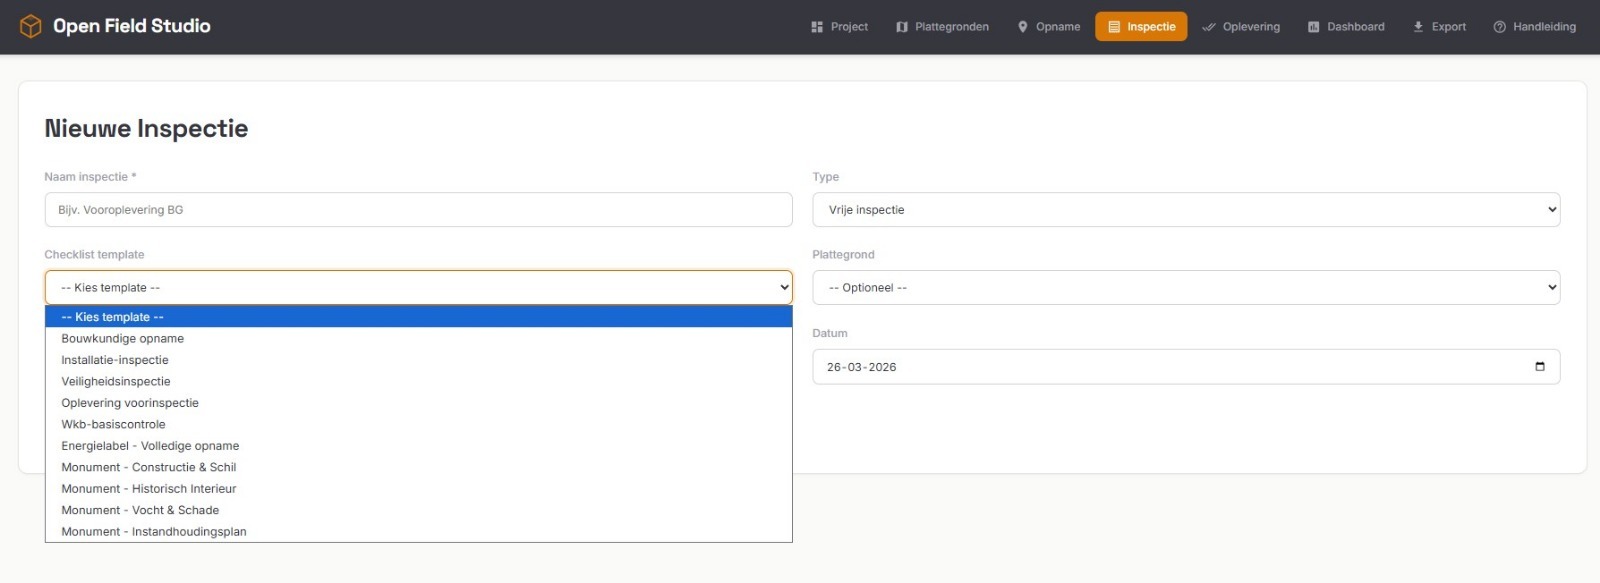Expand the Type dropdown
This screenshot has height=583, width=1600.
(x=1185, y=210)
